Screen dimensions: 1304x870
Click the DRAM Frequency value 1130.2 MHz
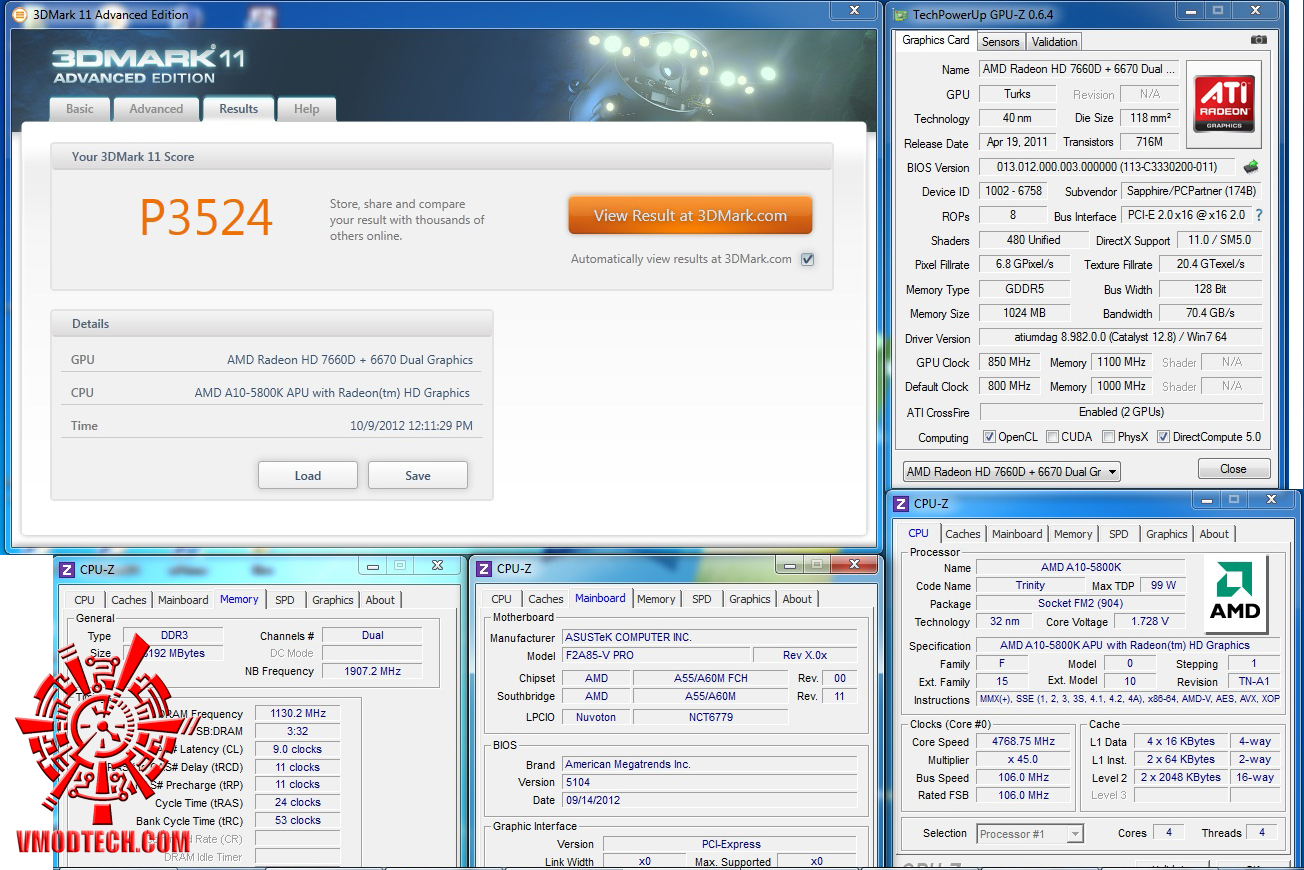(x=298, y=713)
